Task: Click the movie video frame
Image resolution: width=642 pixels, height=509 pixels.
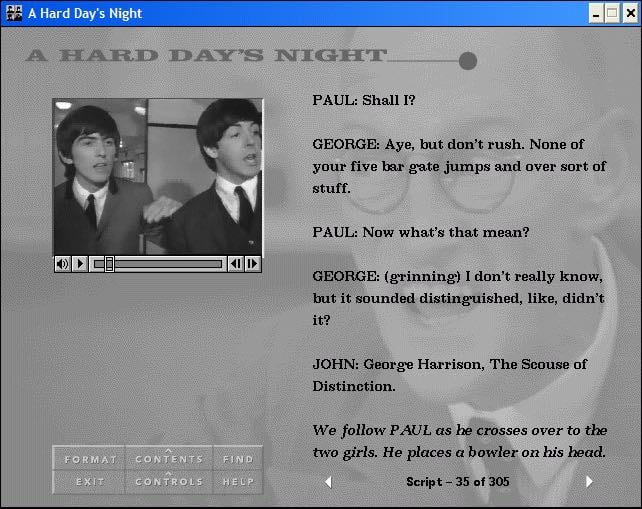Action: point(158,176)
